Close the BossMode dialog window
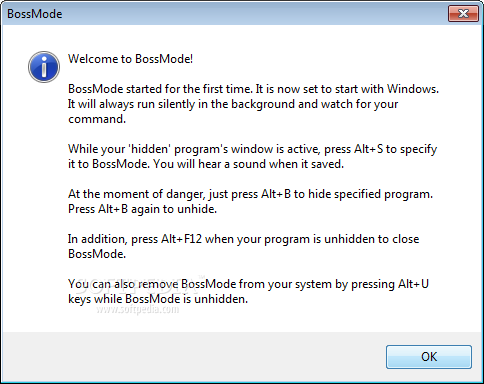Image resolution: width=484 pixels, height=384 pixels. coord(463,14)
